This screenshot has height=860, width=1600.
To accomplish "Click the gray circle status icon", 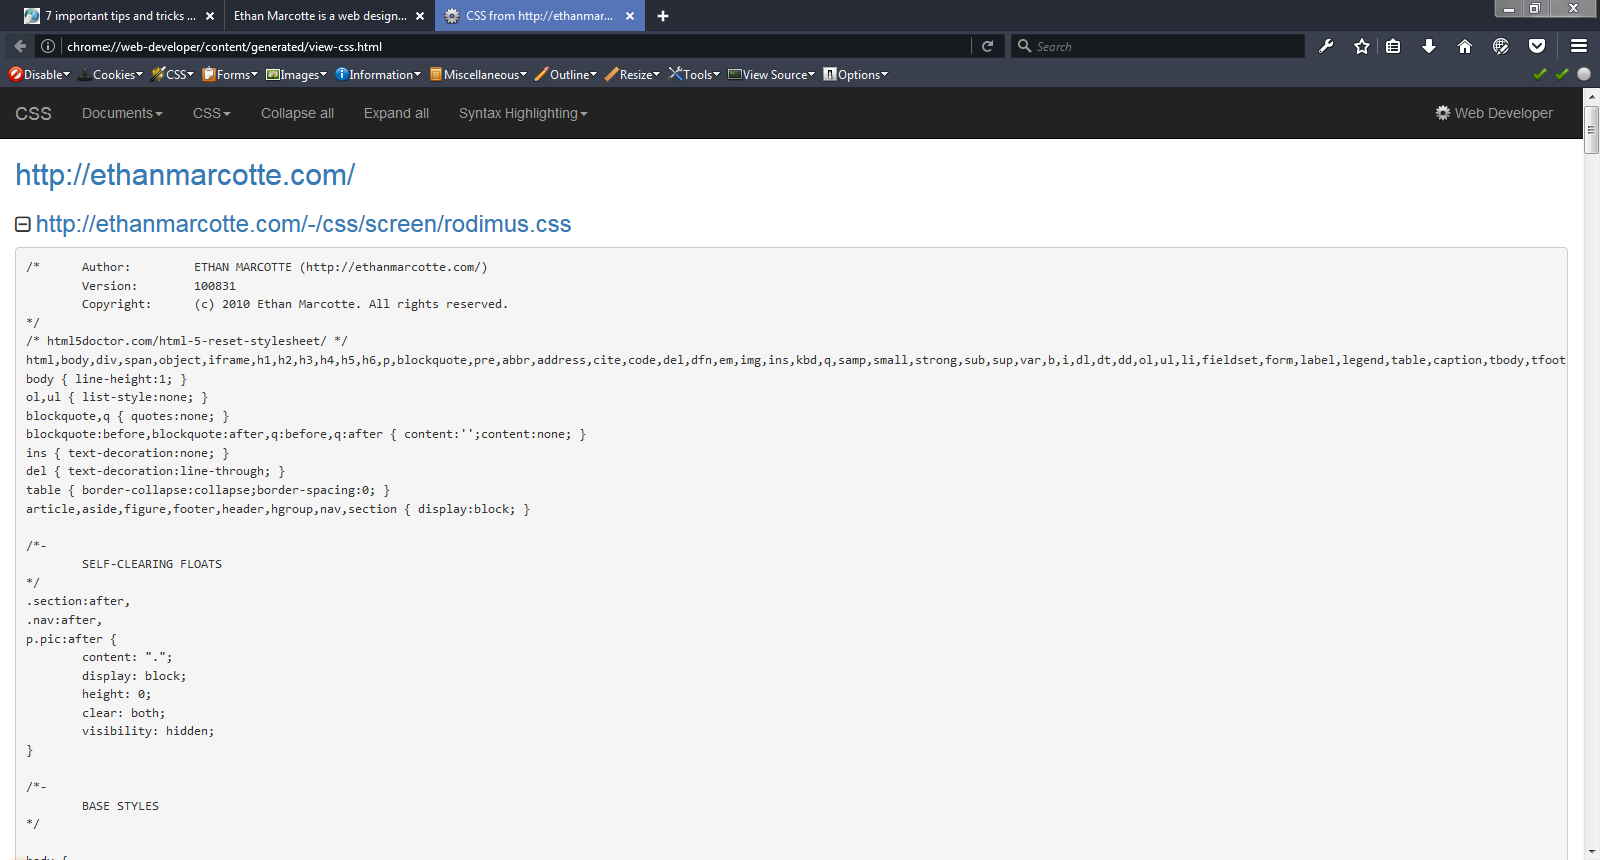I will click(1584, 74).
